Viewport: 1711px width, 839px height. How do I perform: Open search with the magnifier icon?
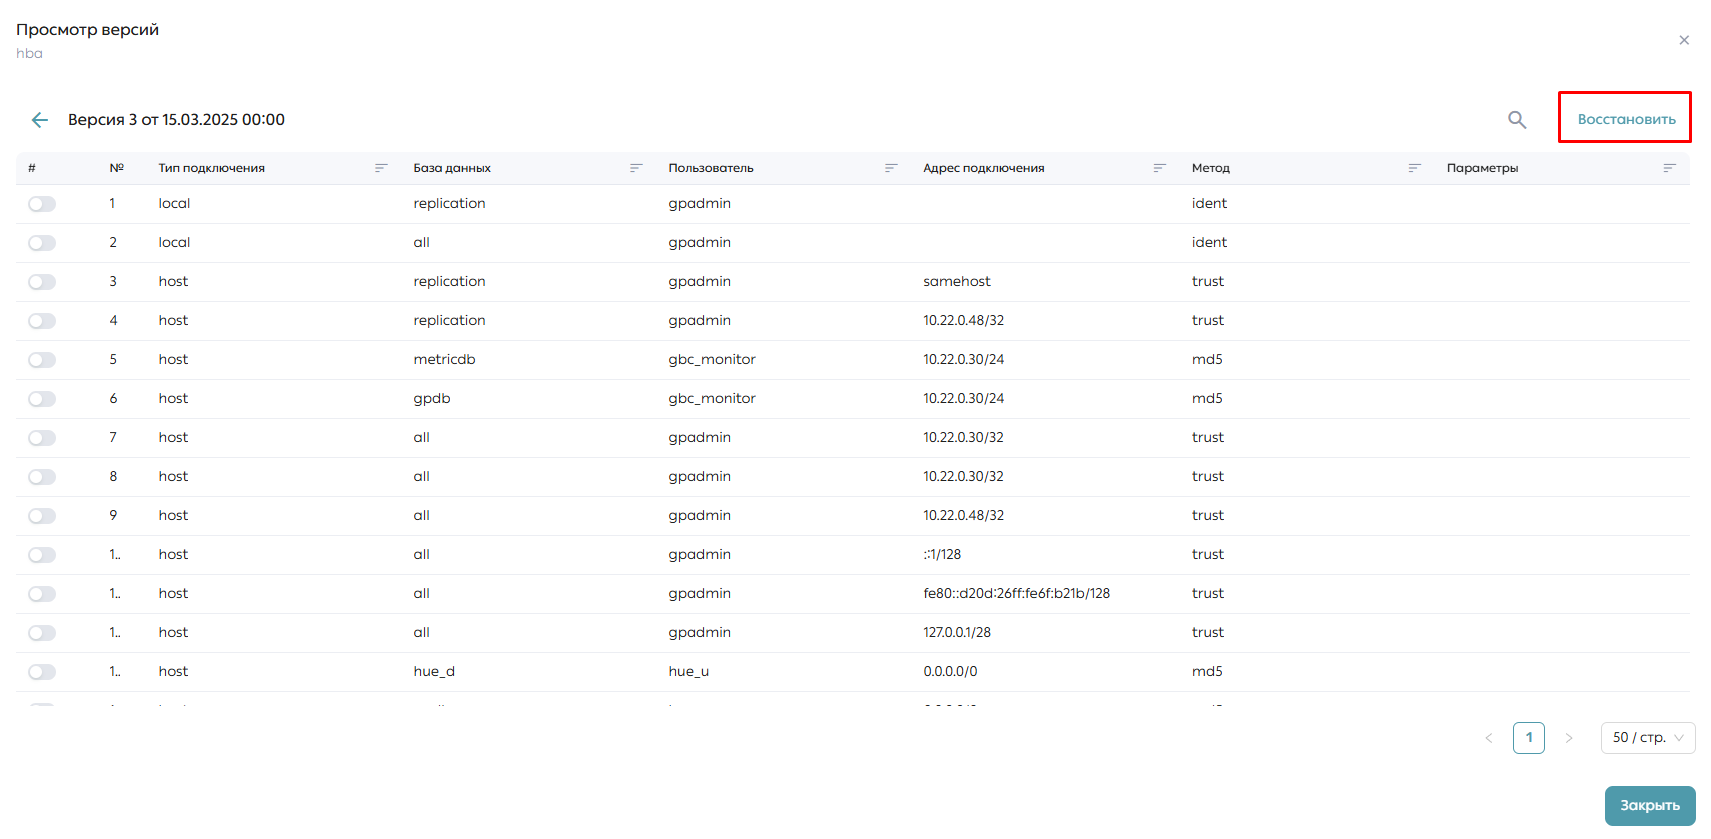click(x=1517, y=120)
